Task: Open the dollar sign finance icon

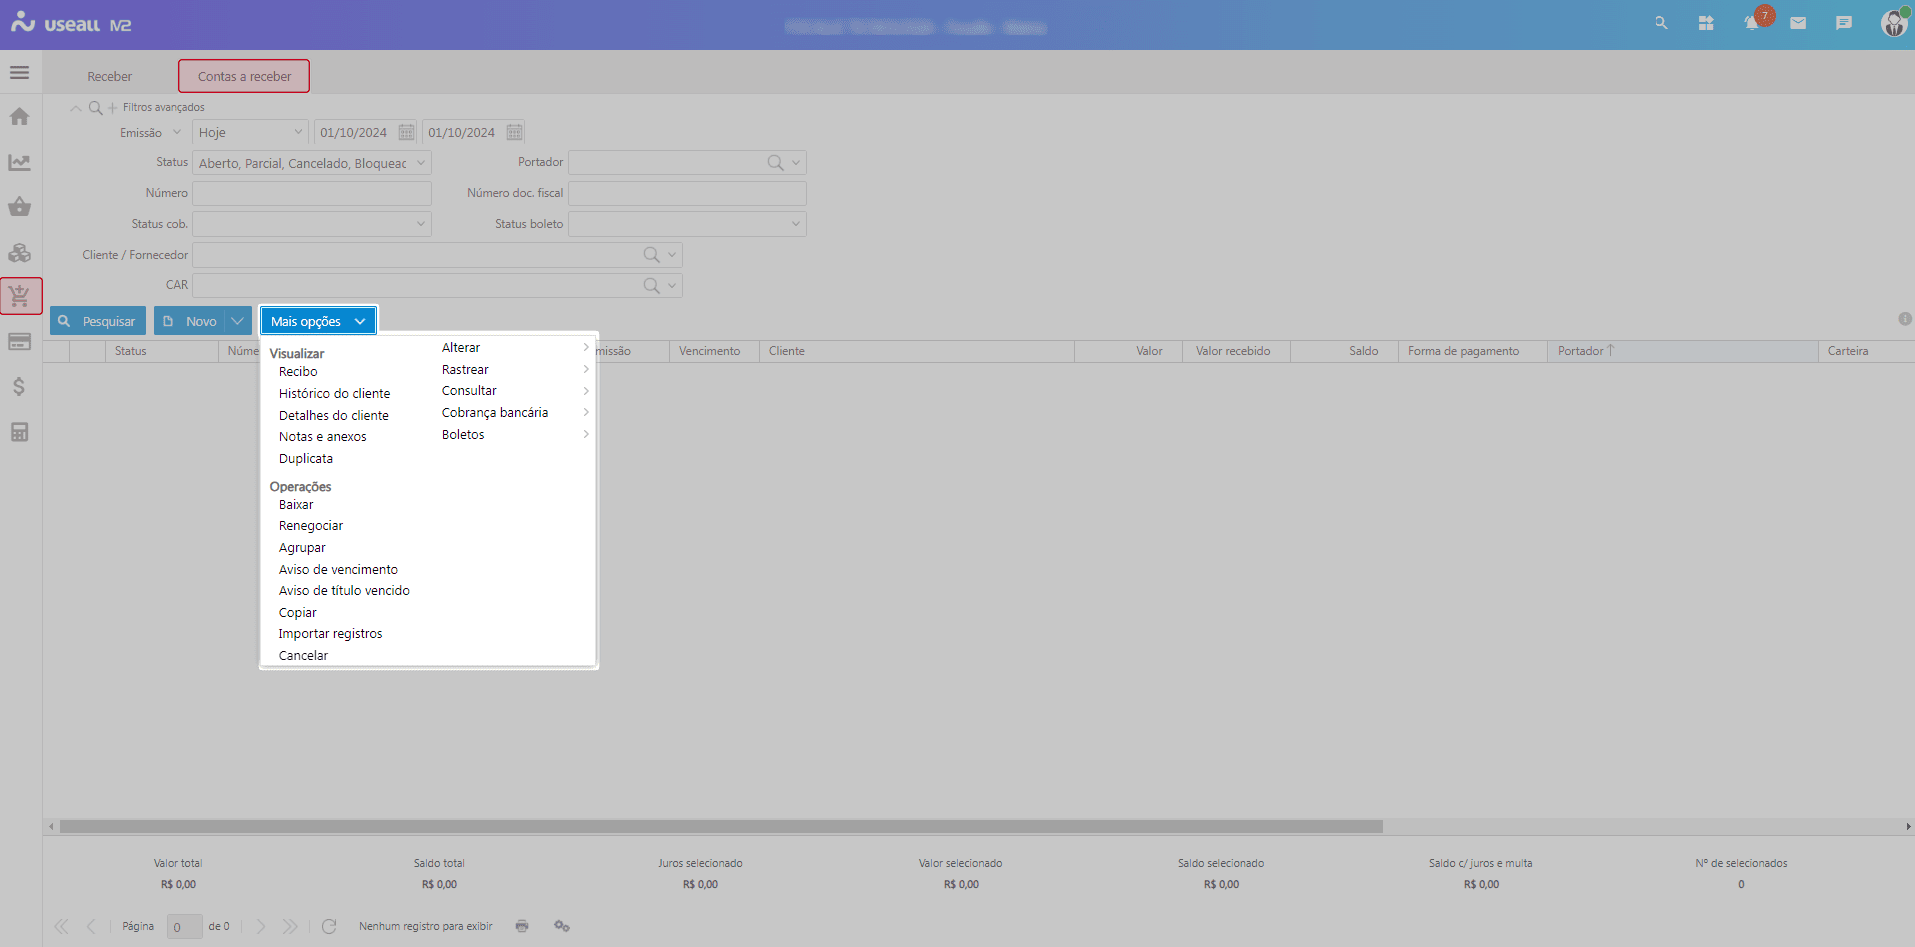Action: point(19,387)
